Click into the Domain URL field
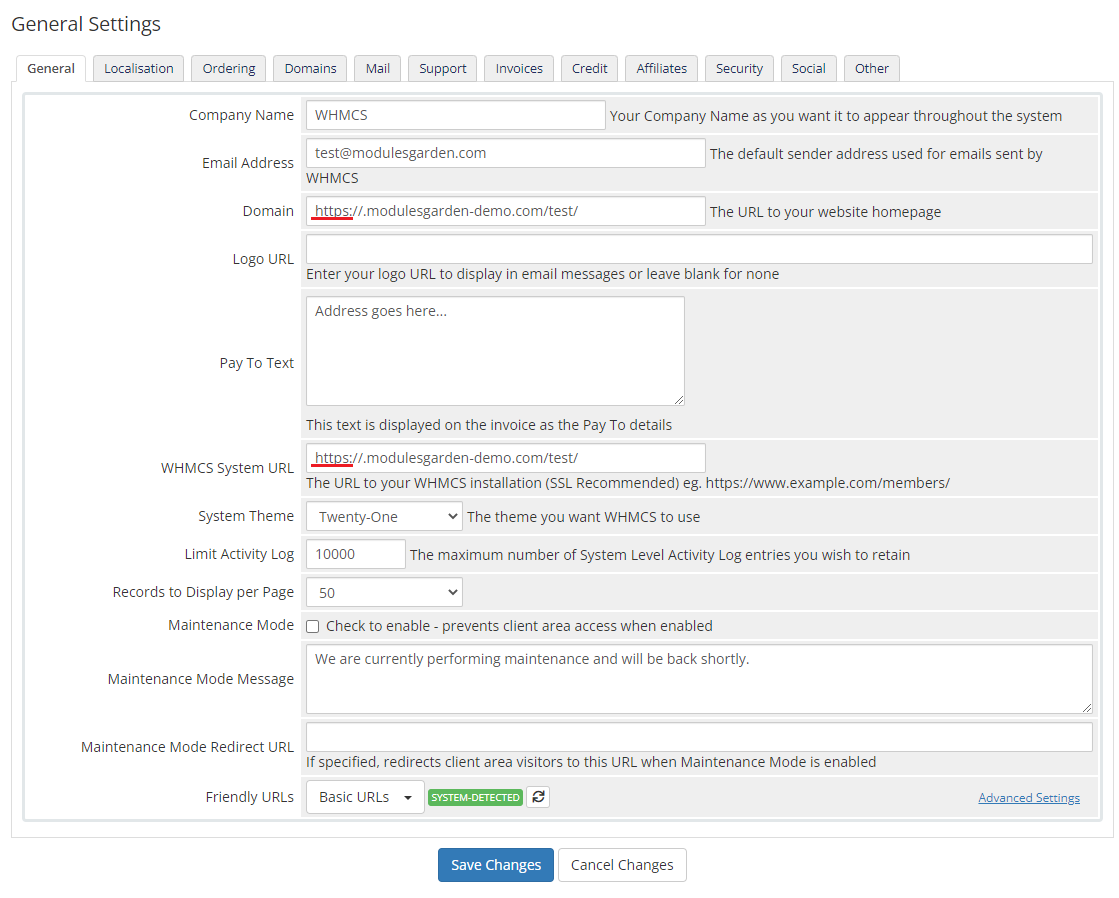Image resolution: width=1119 pixels, height=898 pixels. (505, 211)
